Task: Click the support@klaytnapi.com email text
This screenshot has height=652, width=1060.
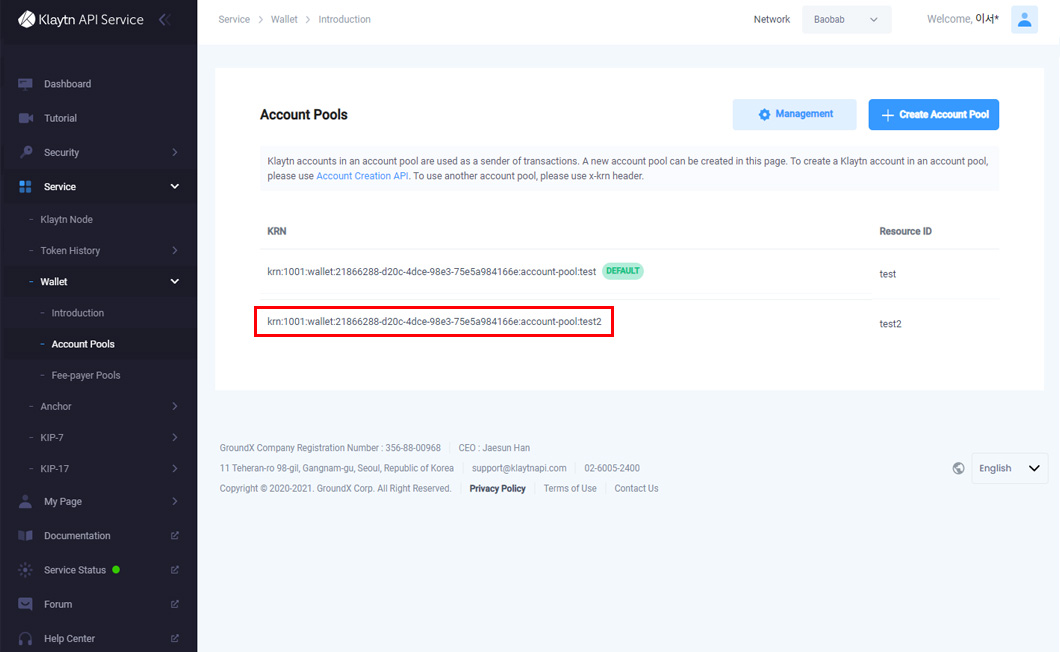Action: click(x=519, y=468)
